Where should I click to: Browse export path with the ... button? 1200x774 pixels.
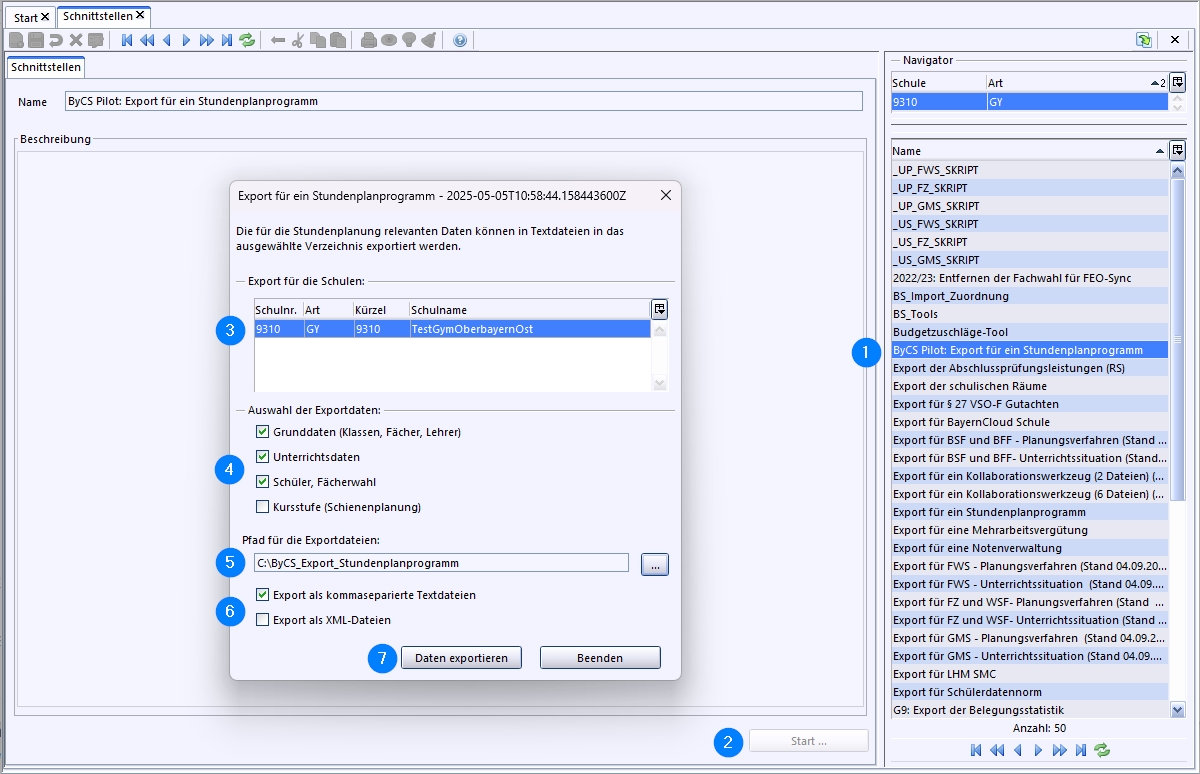pos(655,565)
